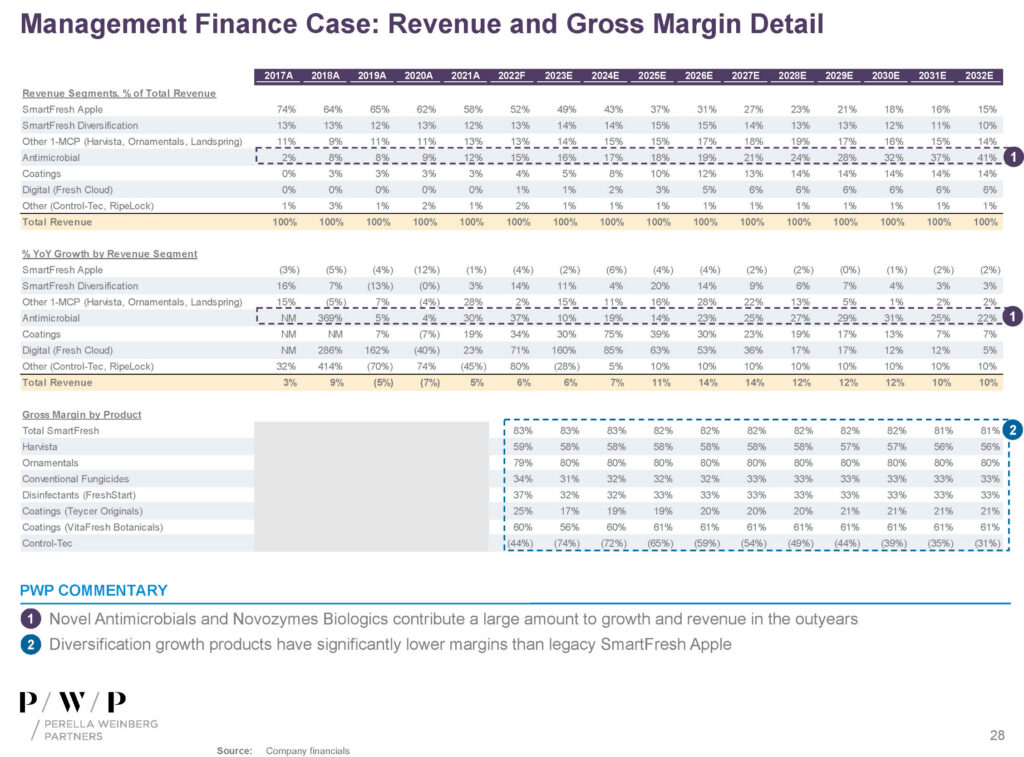This screenshot has width=1024, height=757.
Task: Click 'Total Revenue' label in YoY Growth section
Action: pyautogui.click(x=57, y=383)
